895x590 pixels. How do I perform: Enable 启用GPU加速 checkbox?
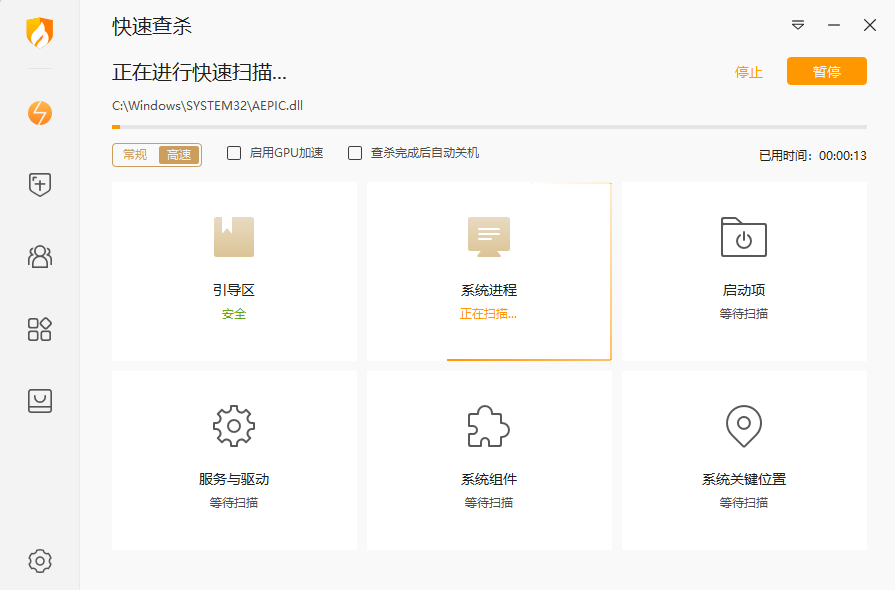tap(234, 153)
